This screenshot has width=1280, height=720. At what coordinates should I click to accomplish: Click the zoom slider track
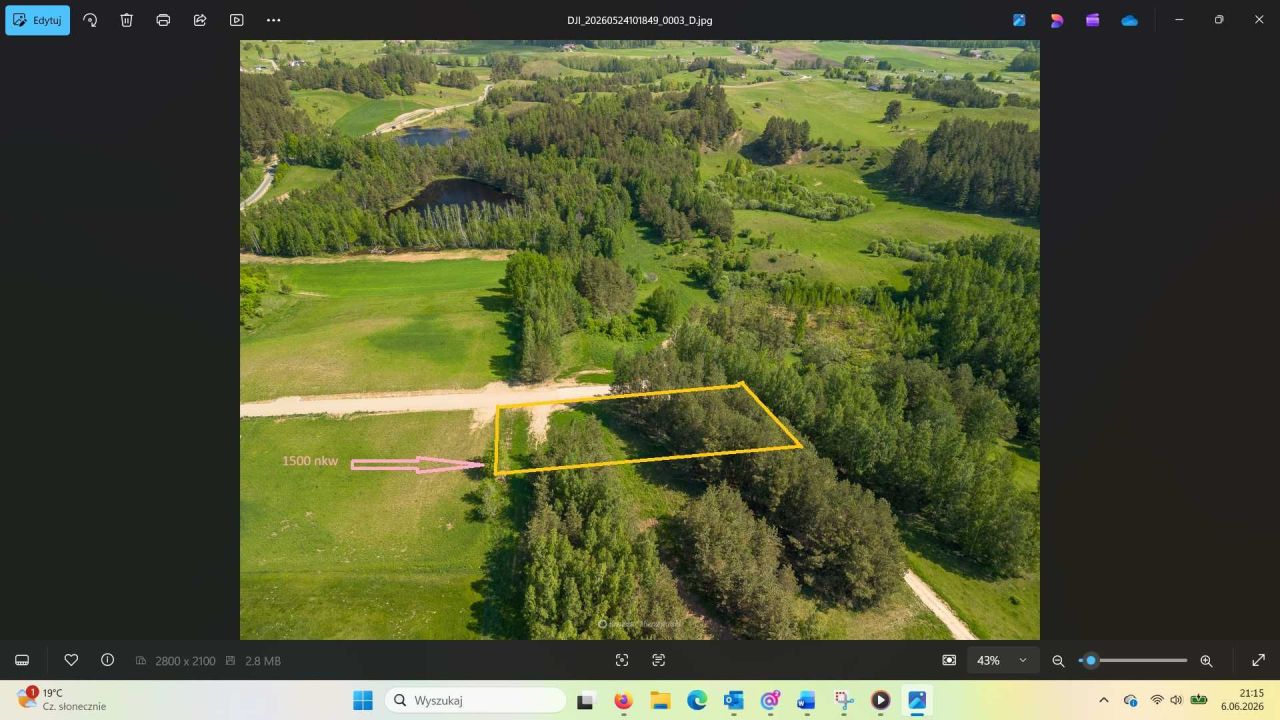coord(1134,660)
